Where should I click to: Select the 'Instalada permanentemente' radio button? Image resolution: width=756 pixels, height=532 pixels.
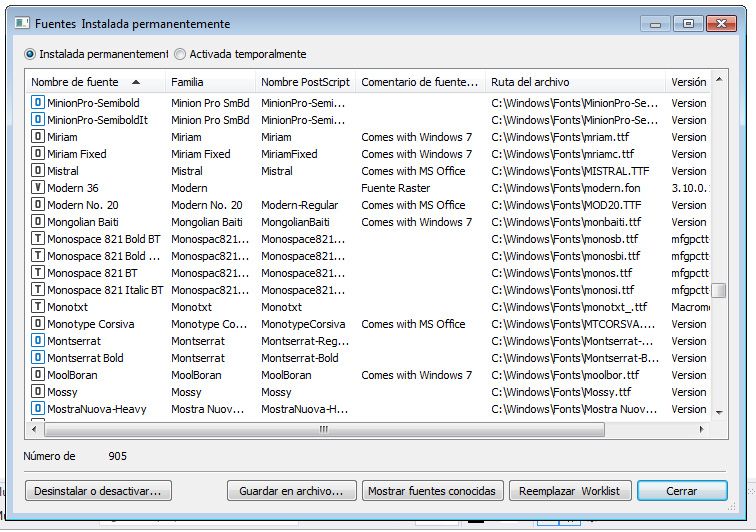(30, 54)
